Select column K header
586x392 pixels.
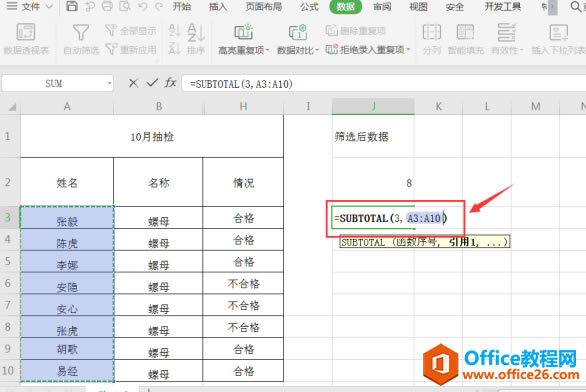coord(438,107)
